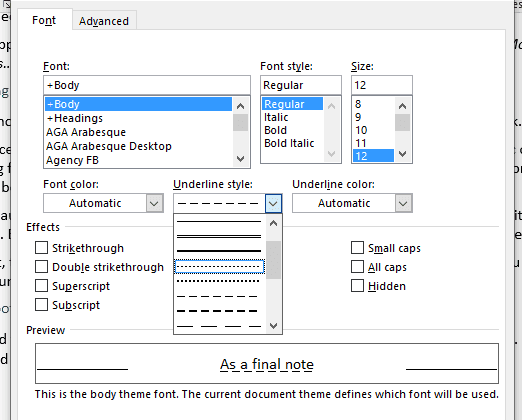Enable the Strikethrough checkbox
Viewport: 522px width, 420px height.
coord(41,248)
